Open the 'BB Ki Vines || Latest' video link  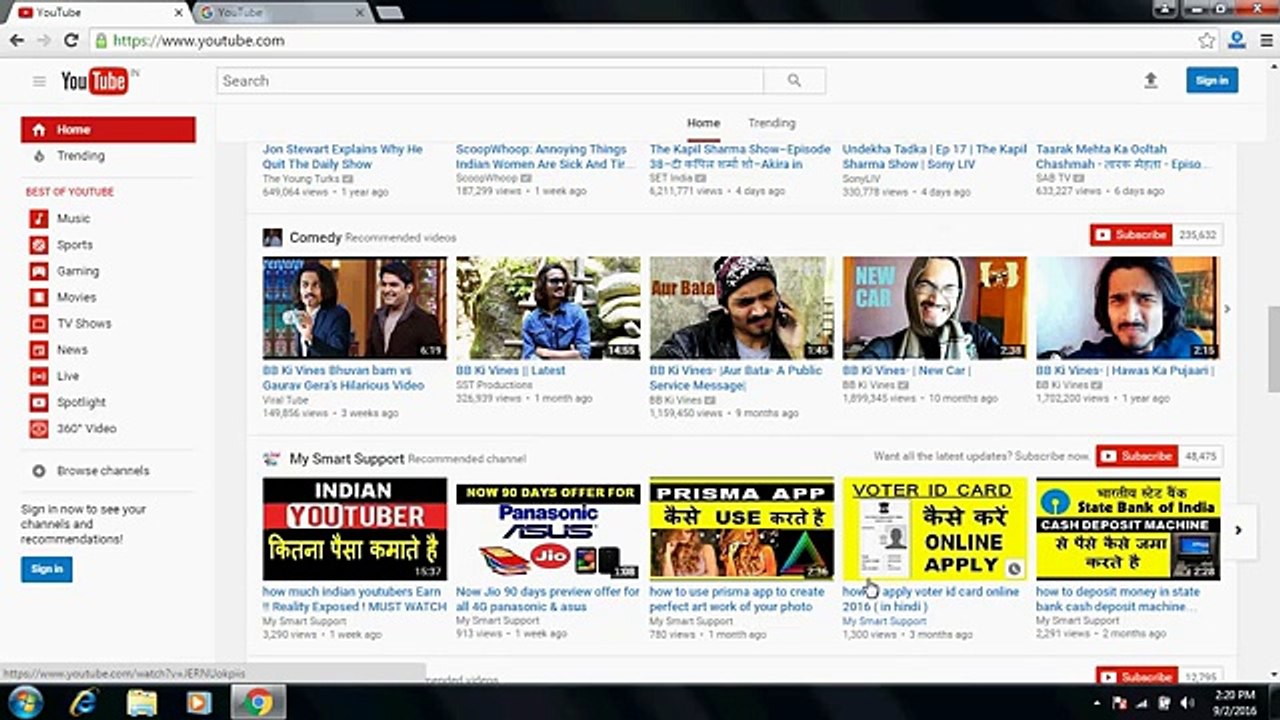pyautogui.click(x=511, y=371)
